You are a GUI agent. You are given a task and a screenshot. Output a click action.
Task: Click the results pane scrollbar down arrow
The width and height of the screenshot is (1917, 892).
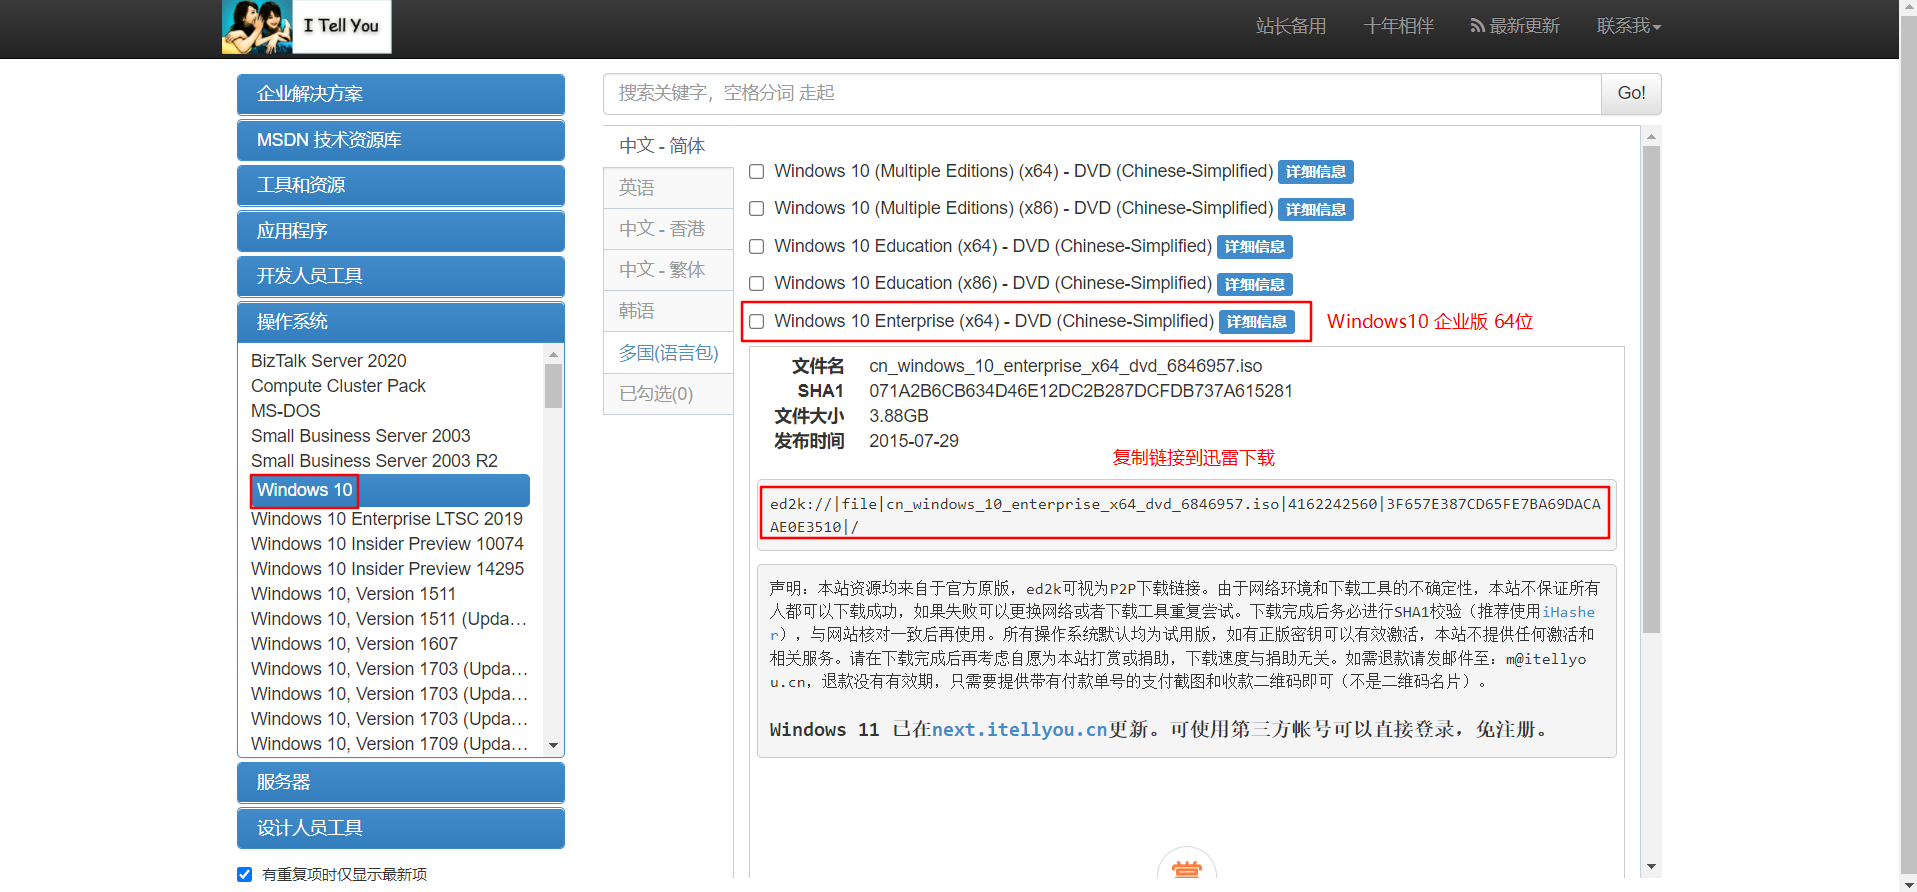[x=1651, y=867]
